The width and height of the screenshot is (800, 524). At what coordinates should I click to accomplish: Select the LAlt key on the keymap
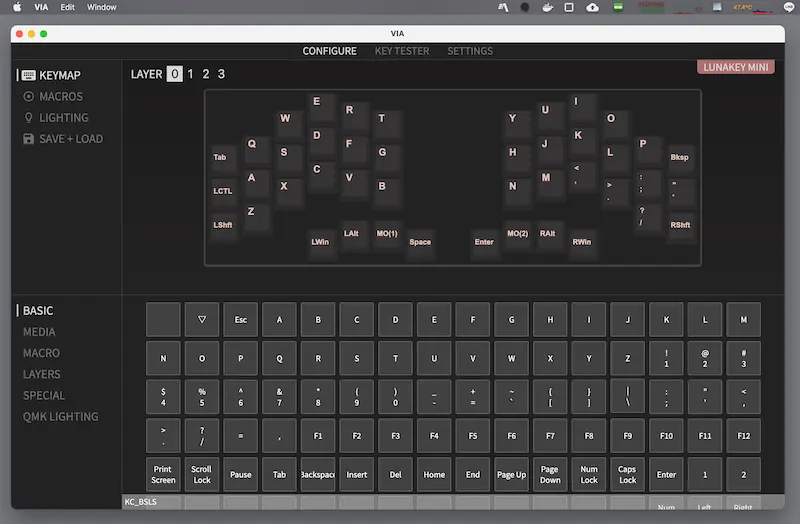coord(354,236)
